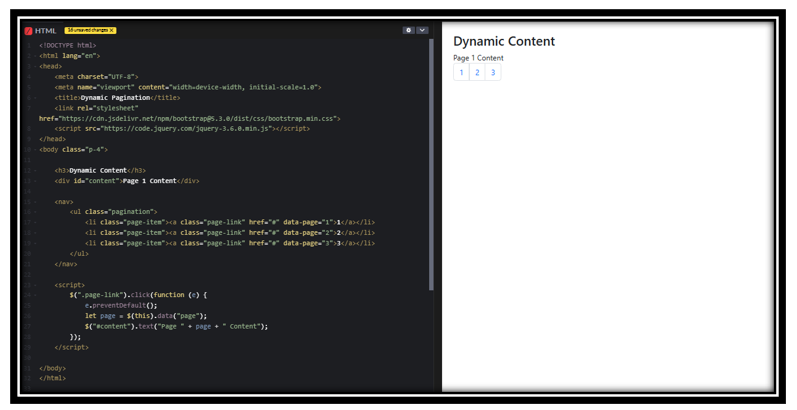Expand the HTML panel chevron dropdown

coord(422,30)
